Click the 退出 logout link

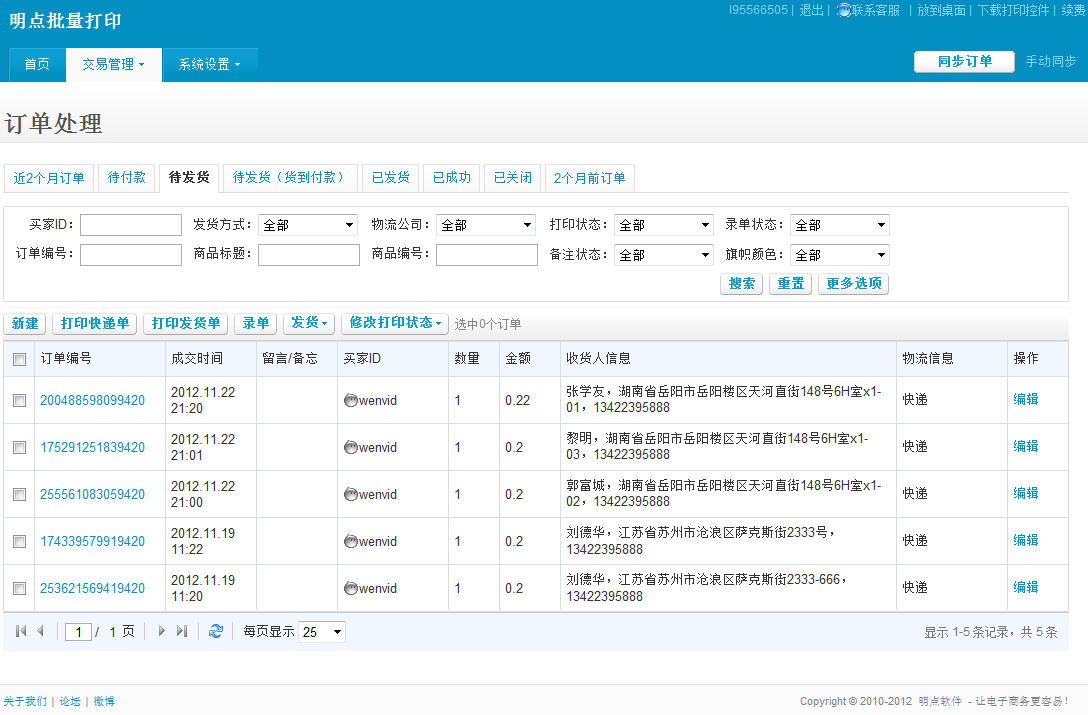click(x=811, y=10)
